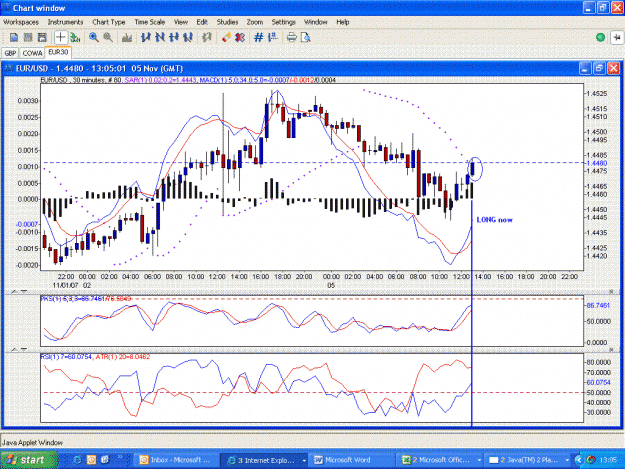Select the third blue line study tool
The image size is (625, 469).
pos(173,37)
